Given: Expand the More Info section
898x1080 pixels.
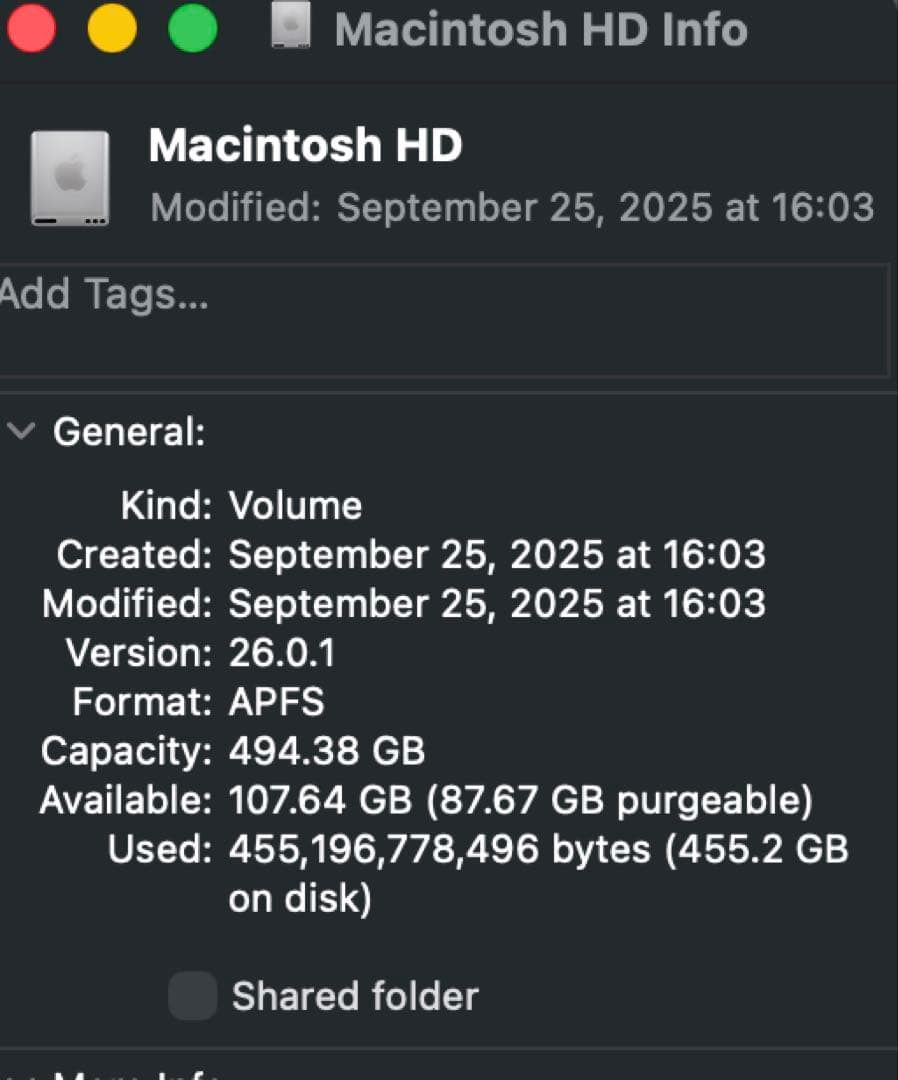Looking at the screenshot, I should (x=22, y=1073).
